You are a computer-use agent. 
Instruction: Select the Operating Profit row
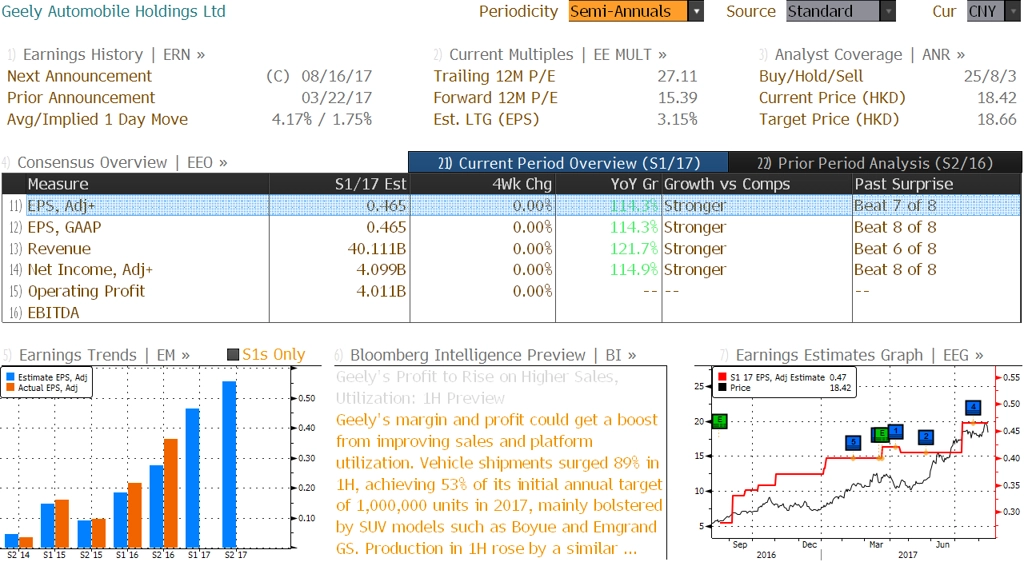[511, 291]
